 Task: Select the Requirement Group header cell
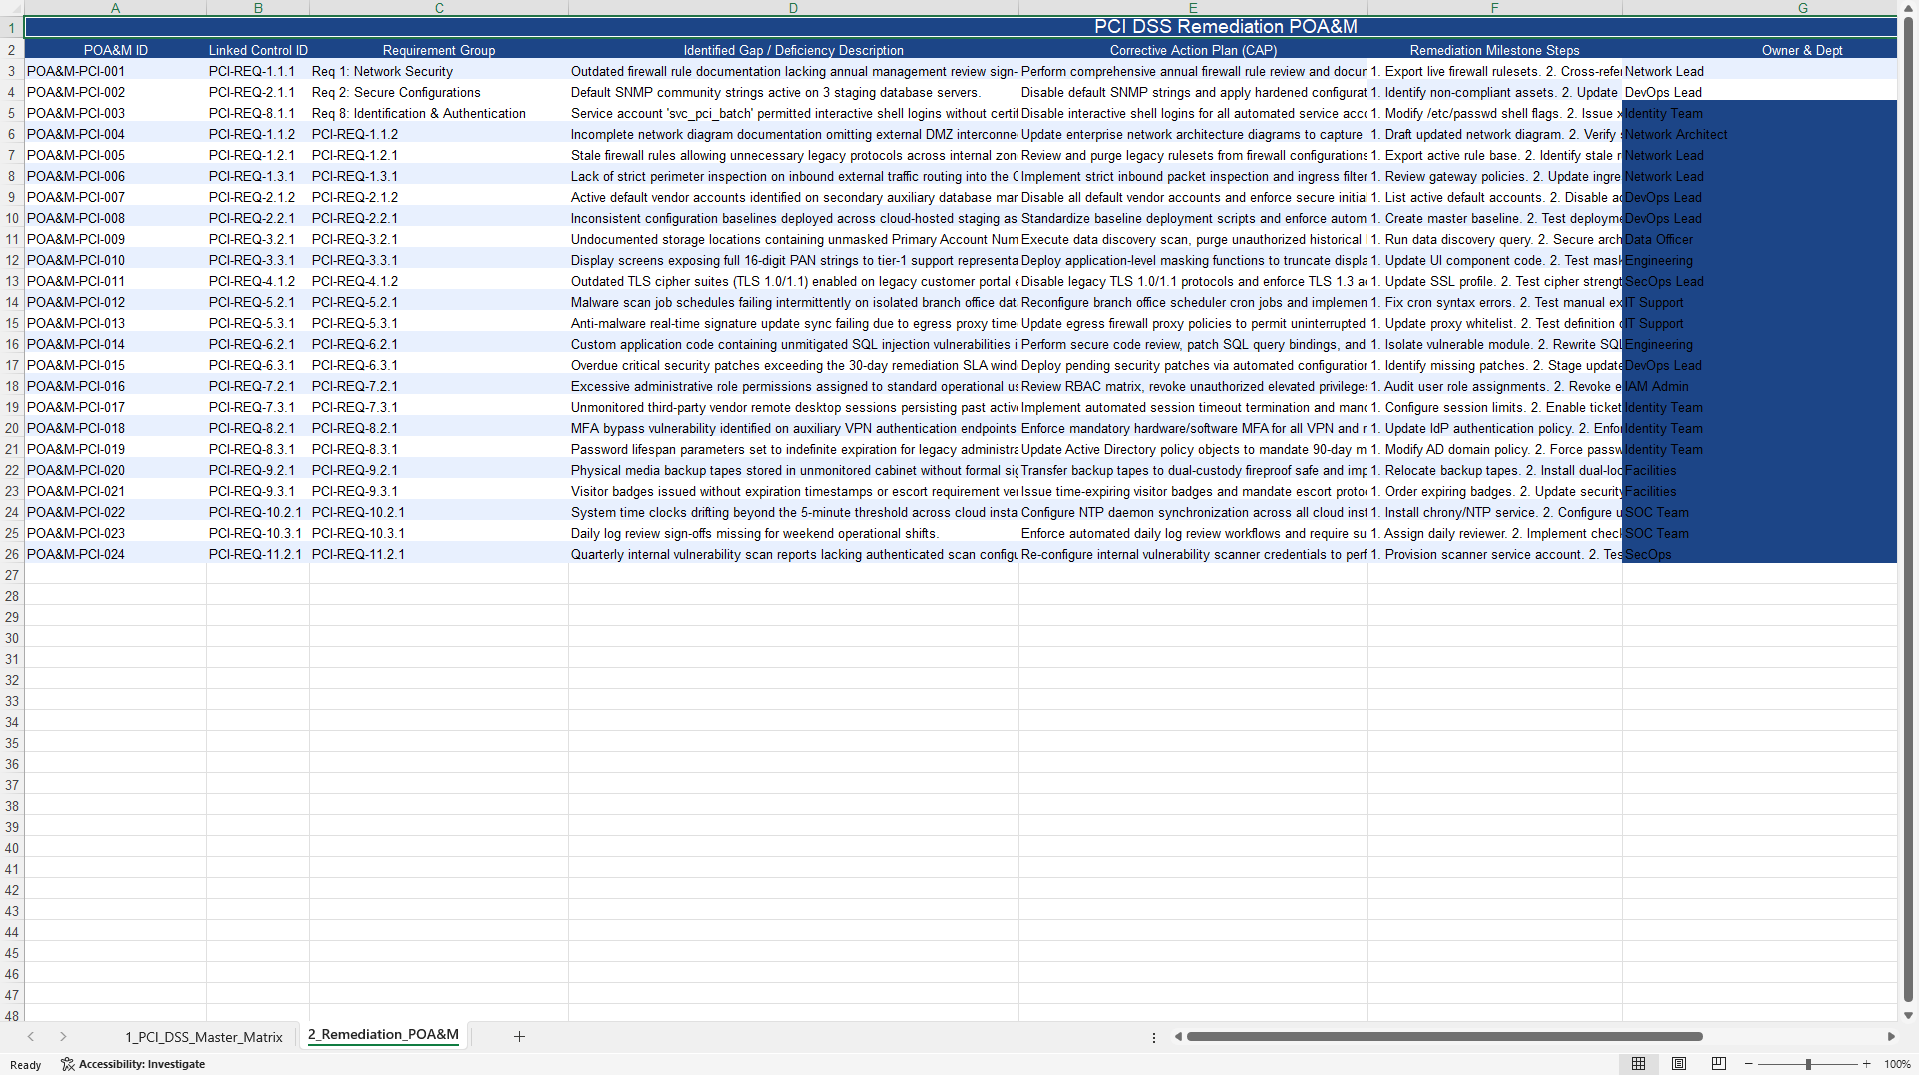(439, 50)
